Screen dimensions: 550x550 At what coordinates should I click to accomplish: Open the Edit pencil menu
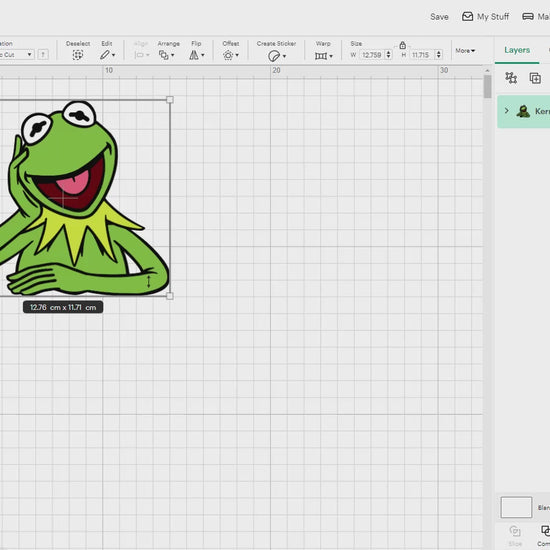point(107,55)
